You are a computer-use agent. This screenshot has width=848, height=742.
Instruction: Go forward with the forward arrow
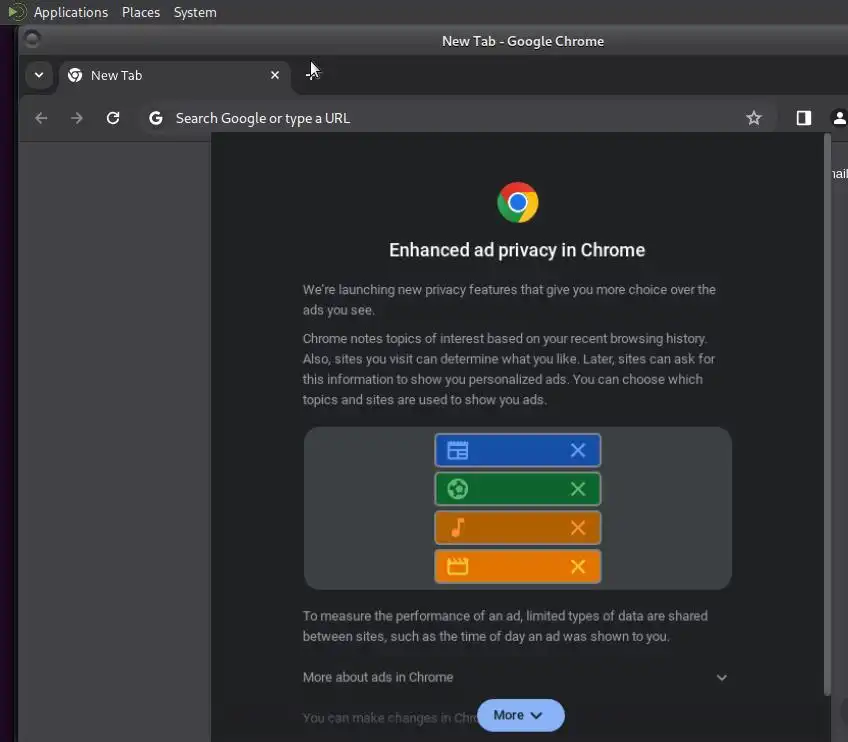click(x=77, y=118)
